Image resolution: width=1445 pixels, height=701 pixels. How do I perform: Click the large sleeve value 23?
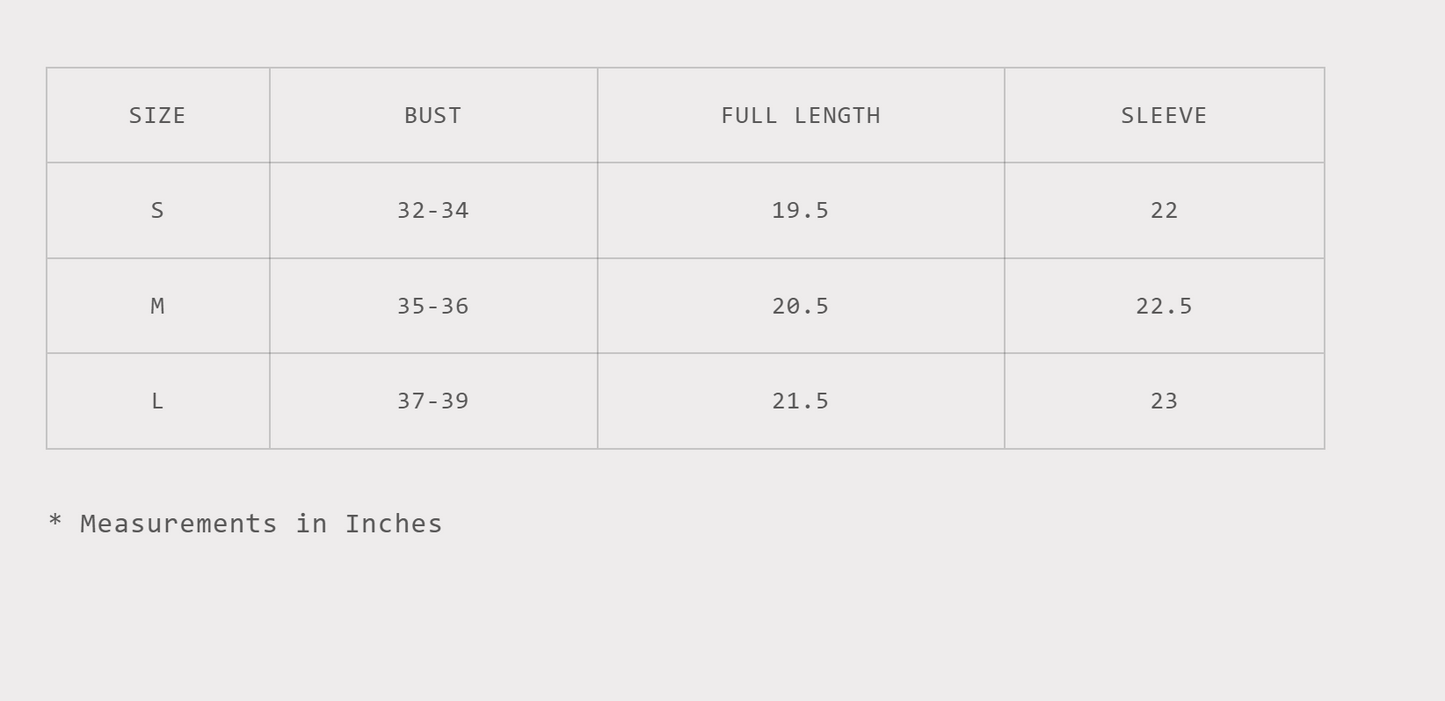(x=1164, y=401)
